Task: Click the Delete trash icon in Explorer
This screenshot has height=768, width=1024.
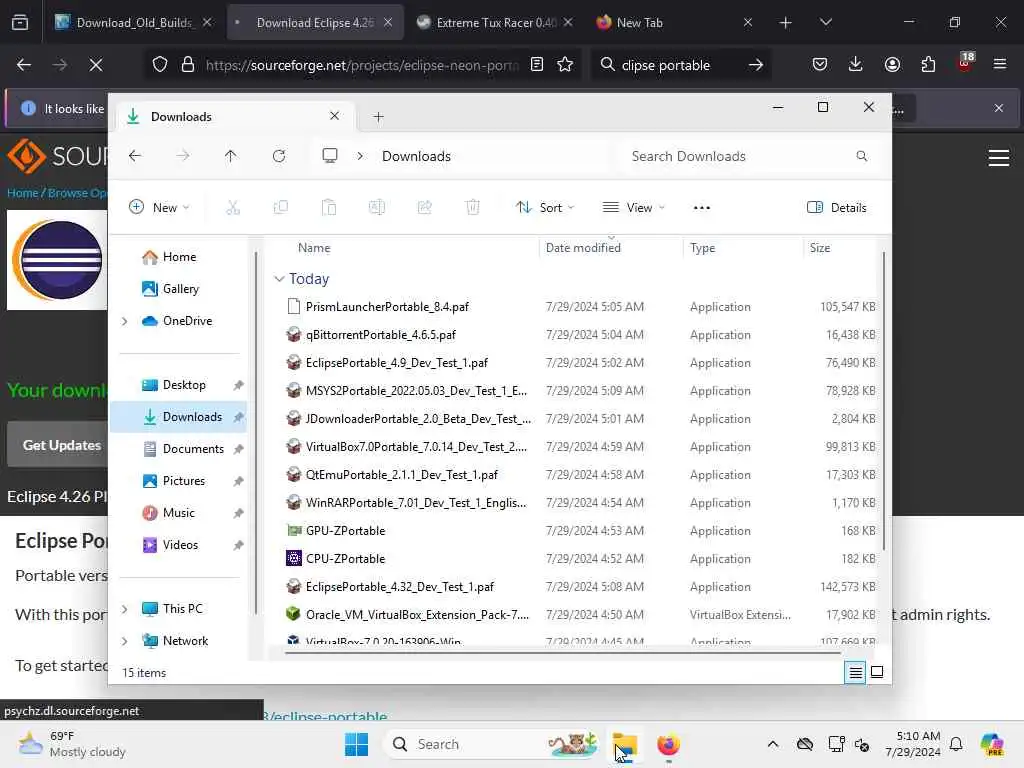Action: point(473,208)
